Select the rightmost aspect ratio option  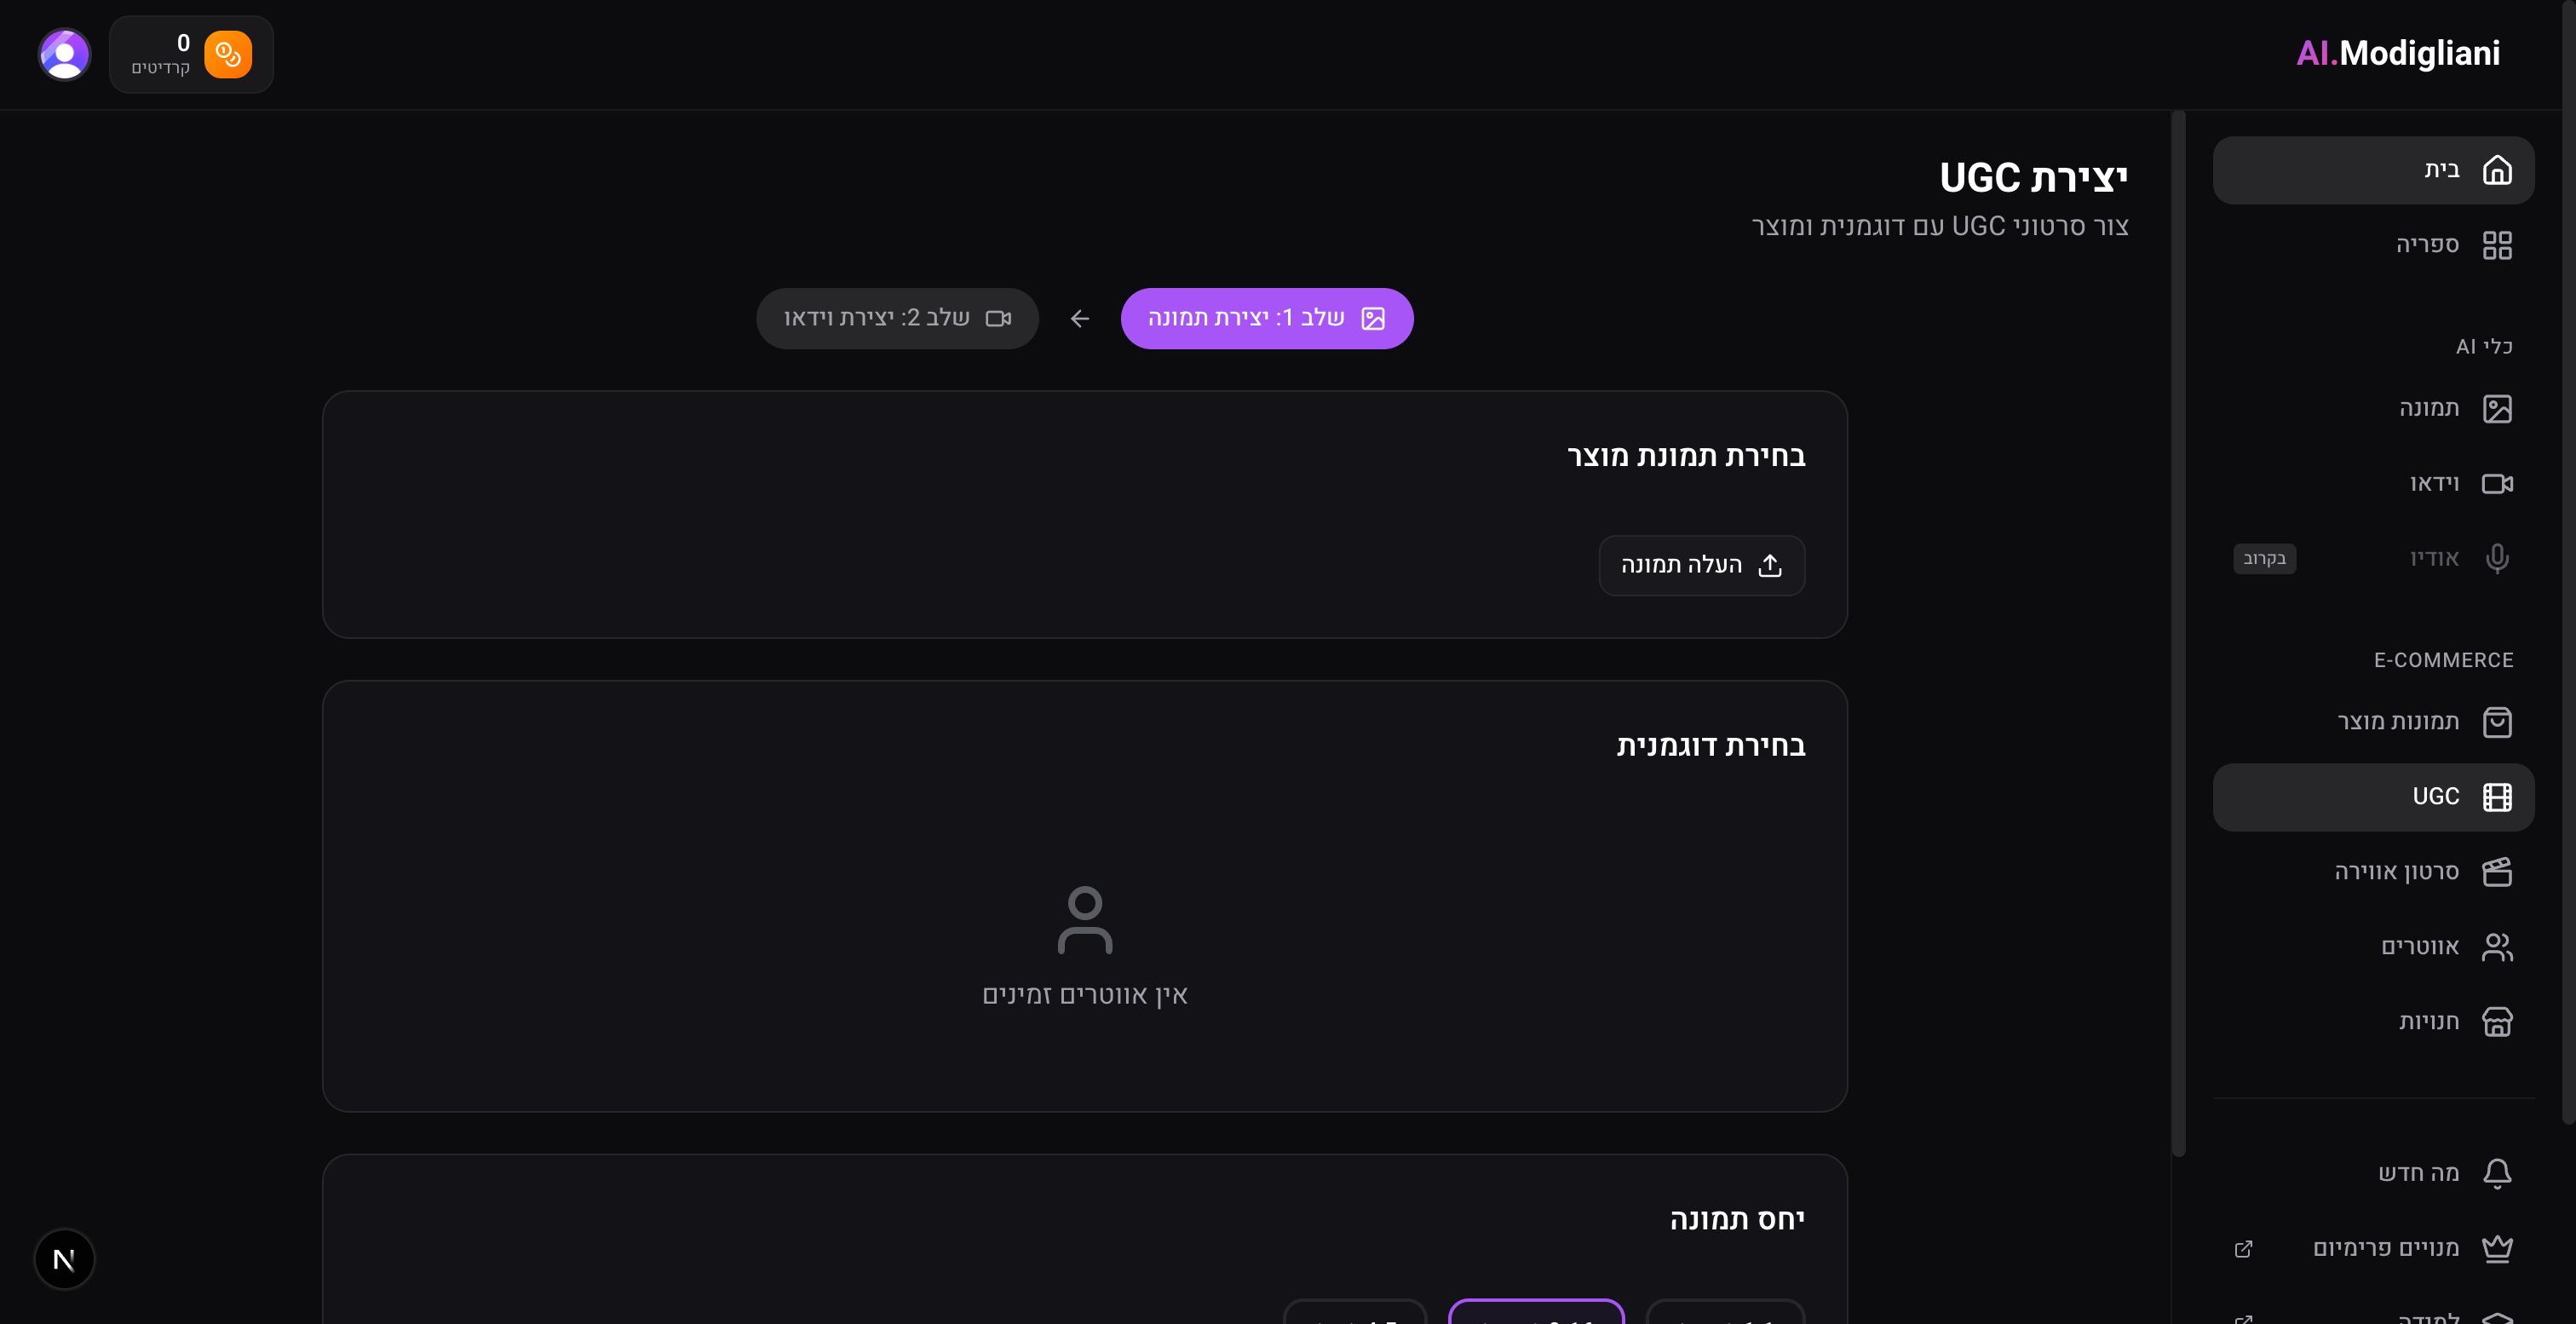tap(1724, 1312)
